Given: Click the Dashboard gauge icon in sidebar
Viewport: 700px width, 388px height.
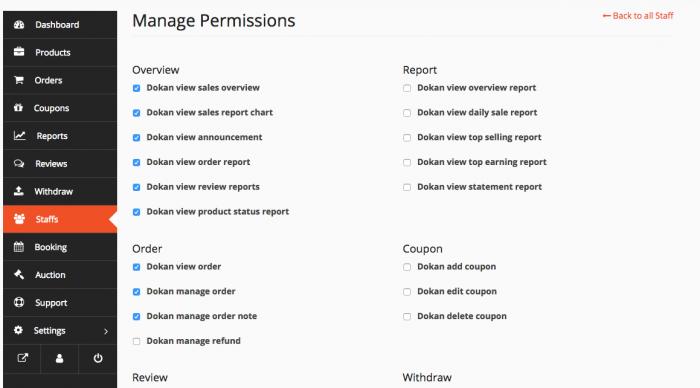Looking at the screenshot, I should pyautogui.click(x=19, y=25).
